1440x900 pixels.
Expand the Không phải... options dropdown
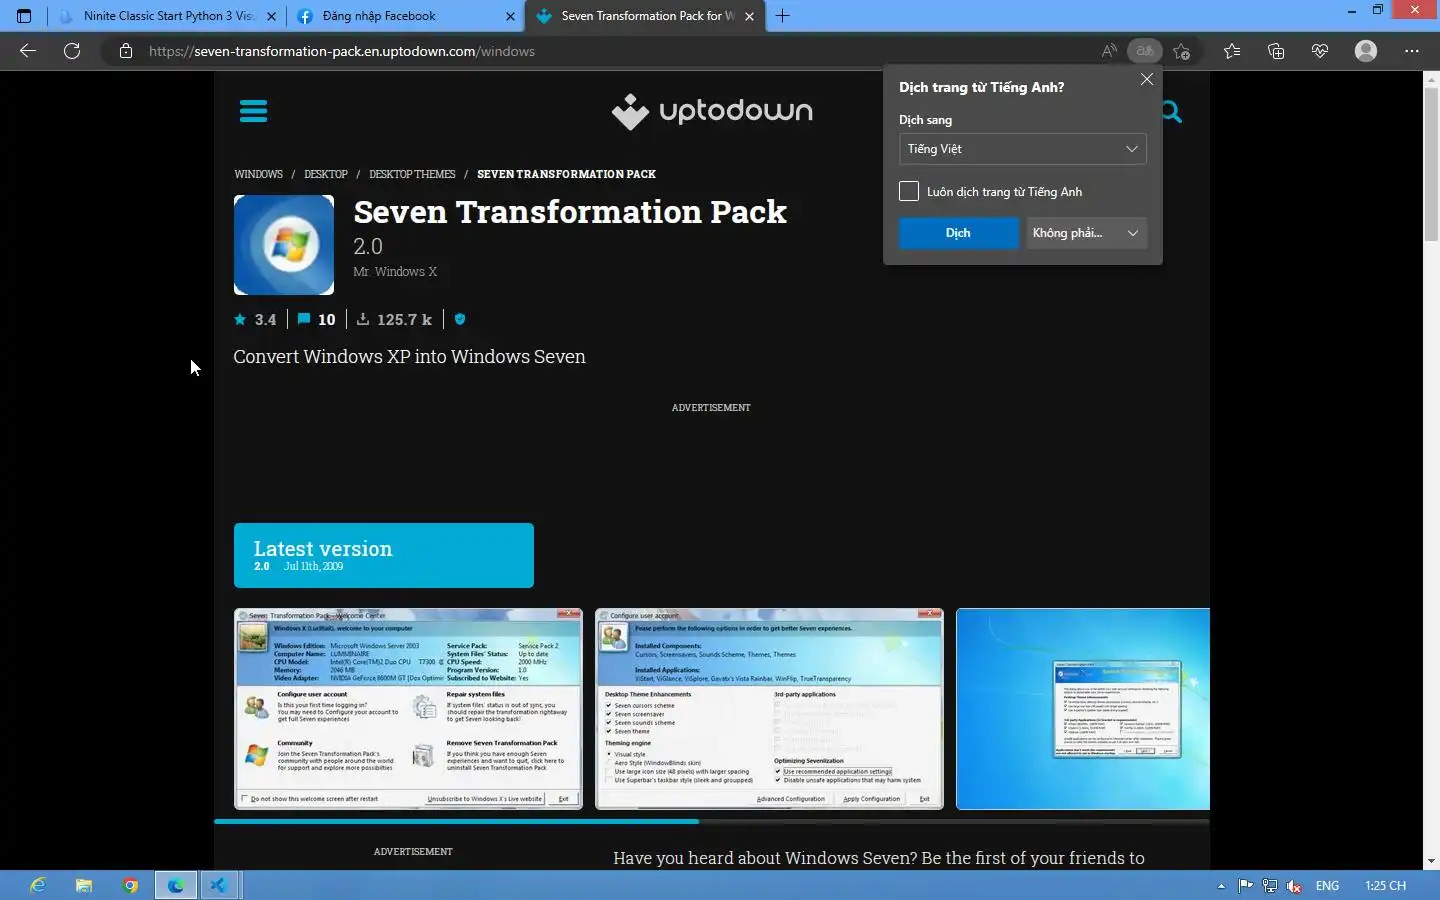[1086, 233]
